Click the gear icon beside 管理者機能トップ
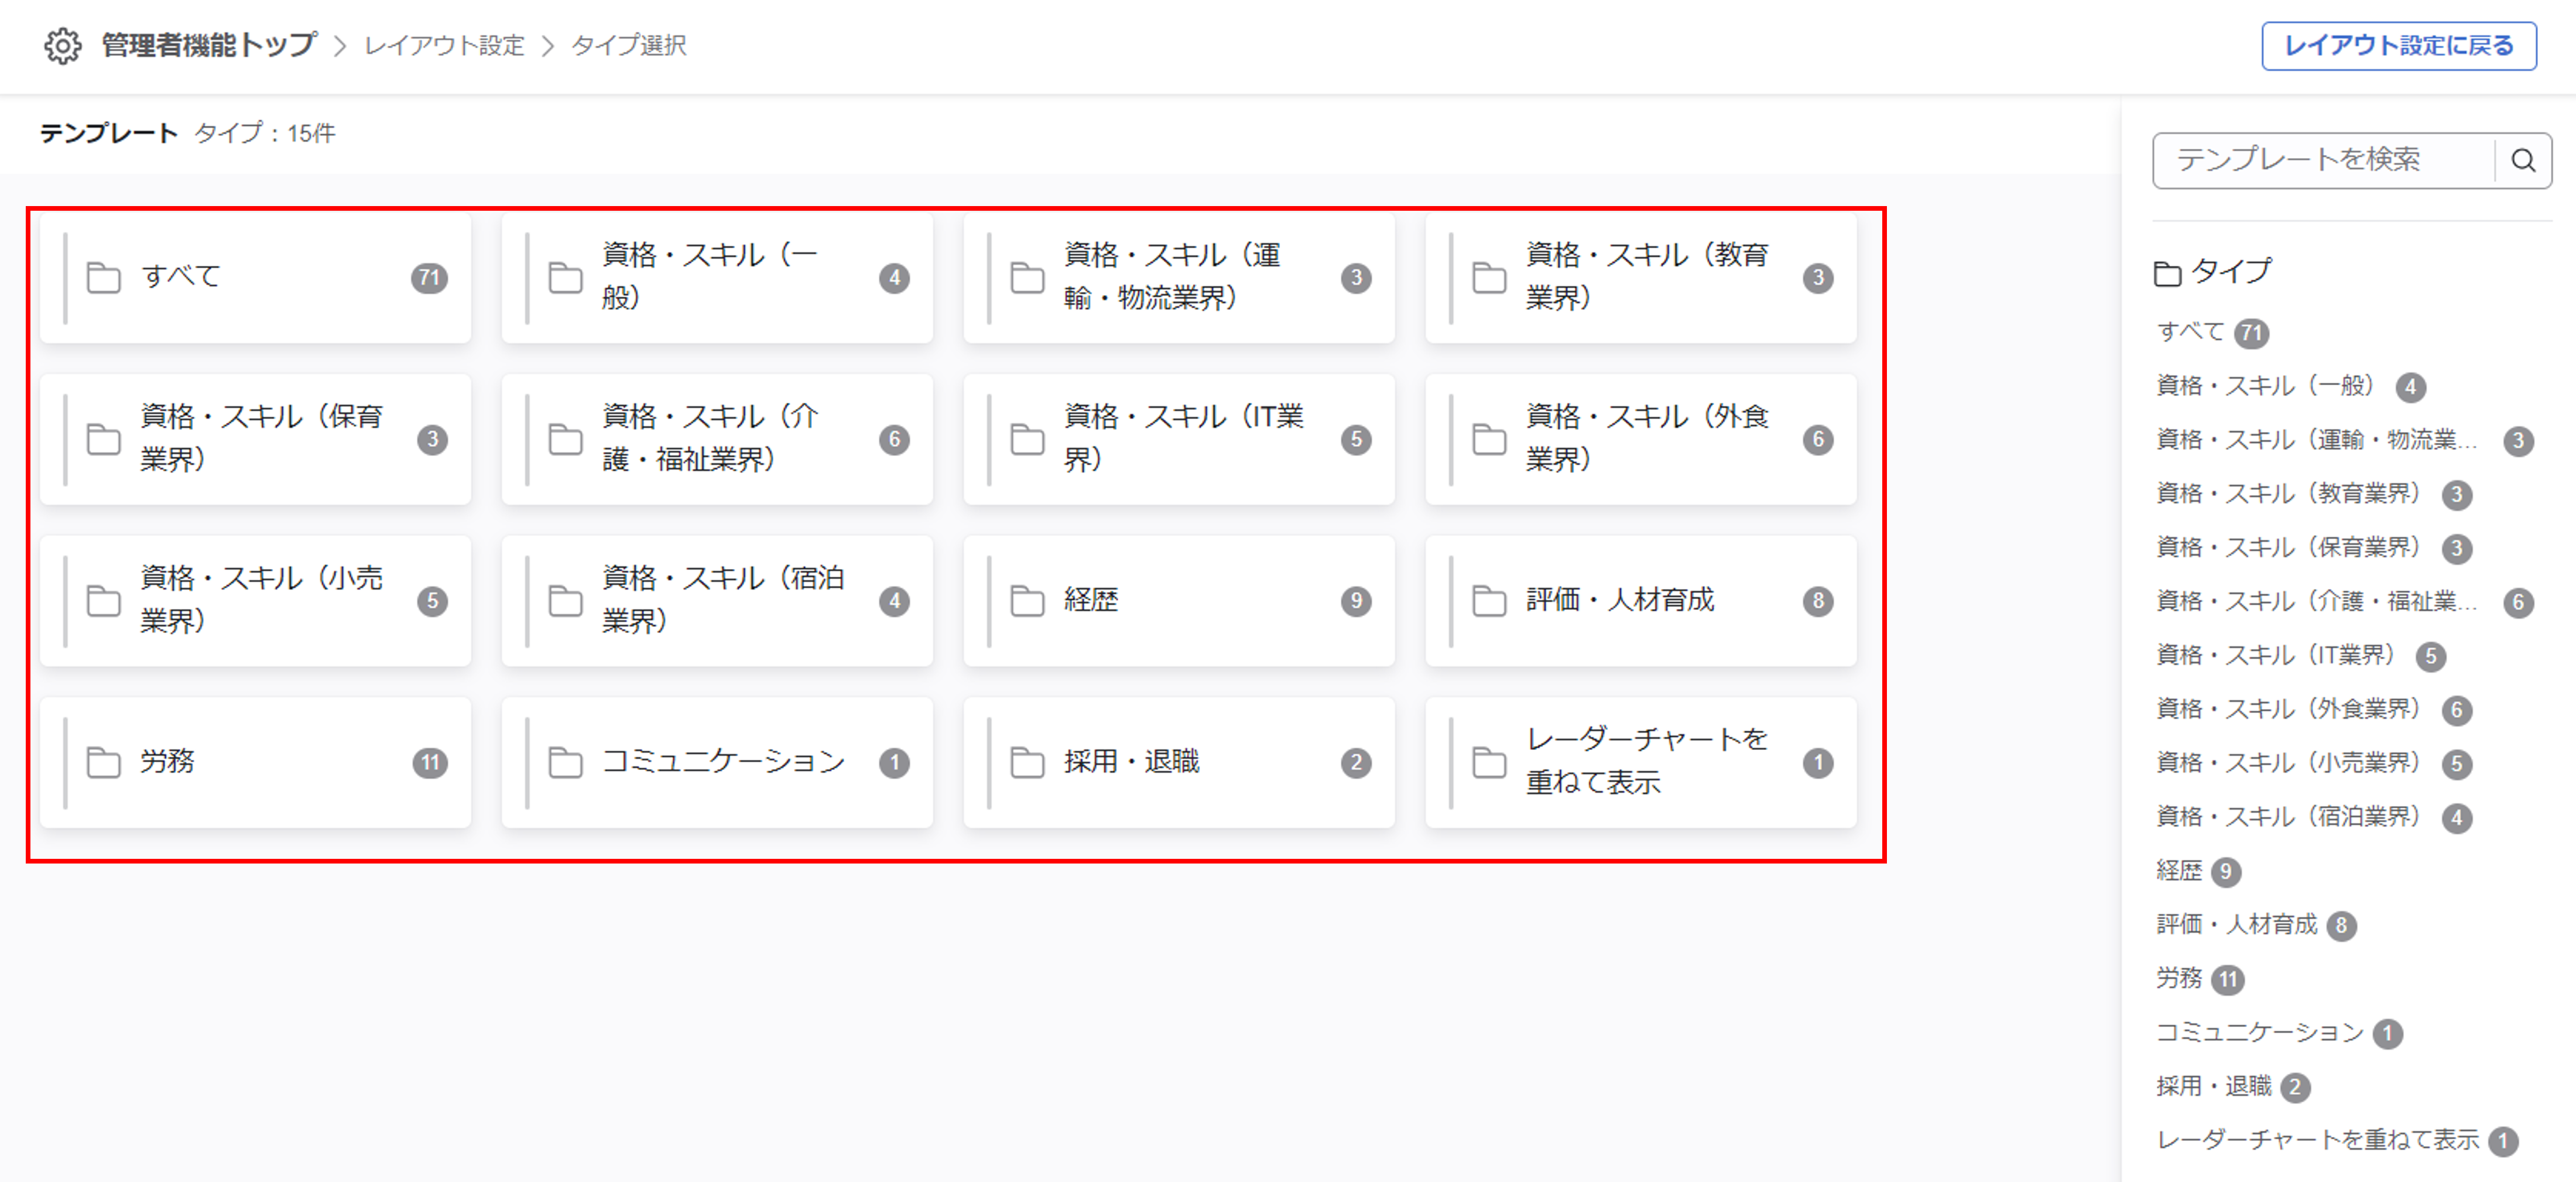The width and height of the screenshot is (2576, 1182). click(x=62, y=46)
